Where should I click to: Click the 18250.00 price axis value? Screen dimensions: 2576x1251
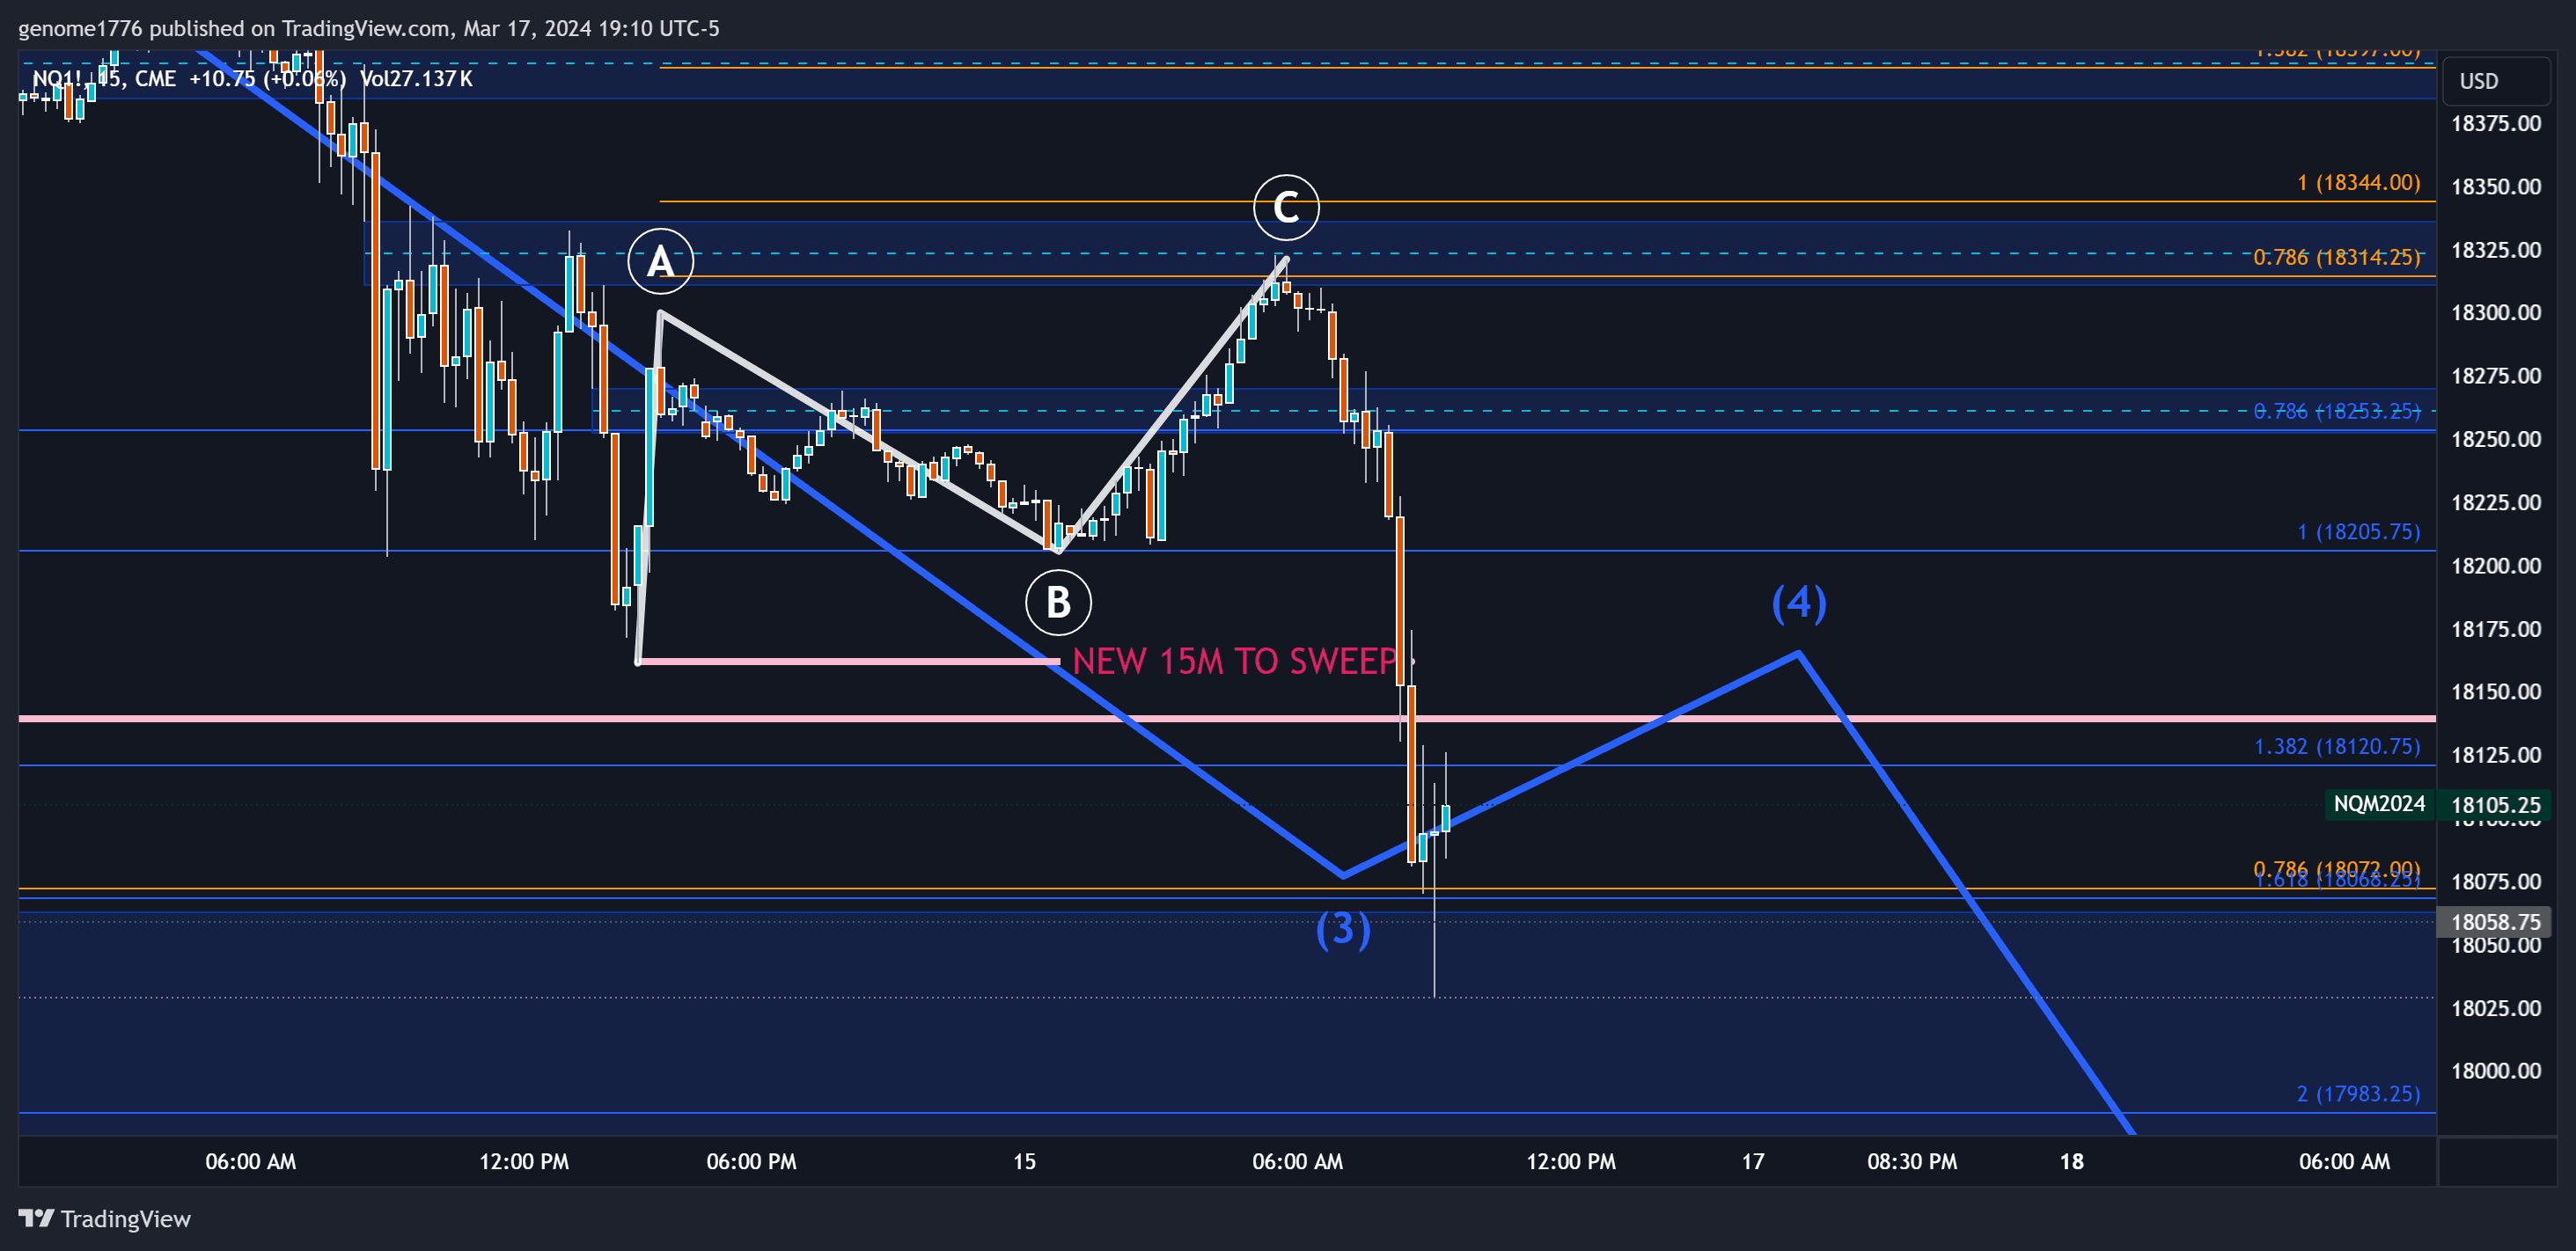2495,439
